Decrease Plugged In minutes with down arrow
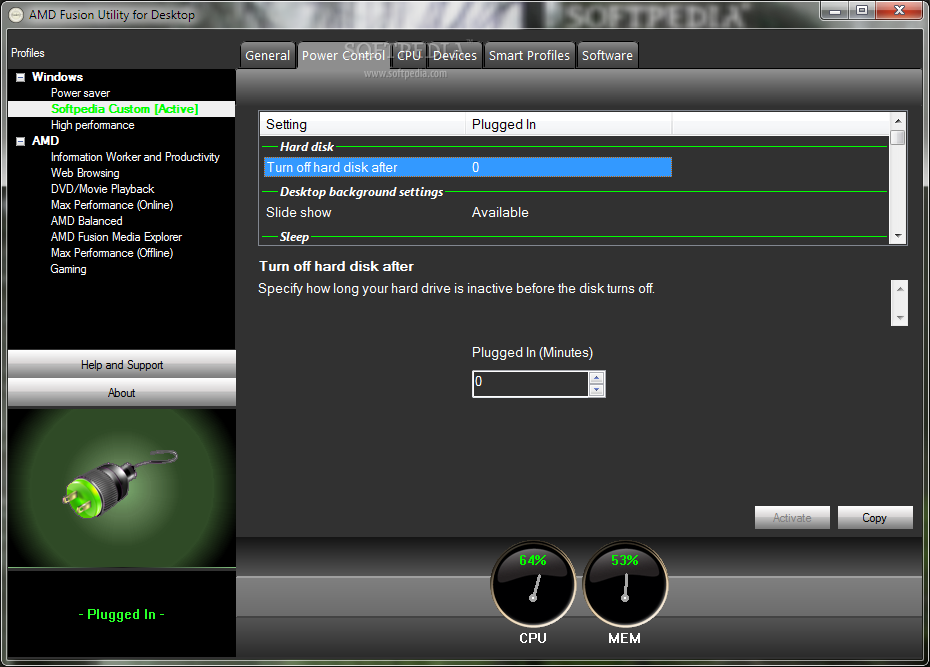Screen dimensions: 930x667 [x=597, y=390]
